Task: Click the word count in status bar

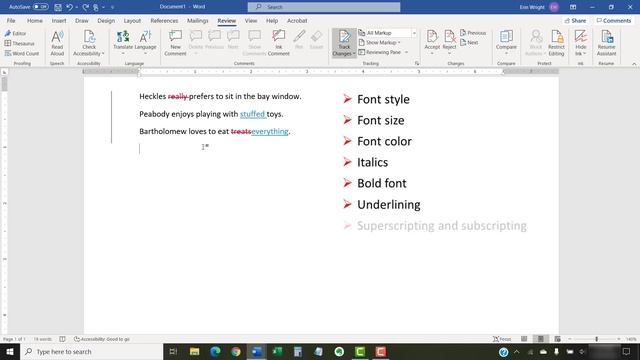Action: pyautogui.click(x=42, y=339)
